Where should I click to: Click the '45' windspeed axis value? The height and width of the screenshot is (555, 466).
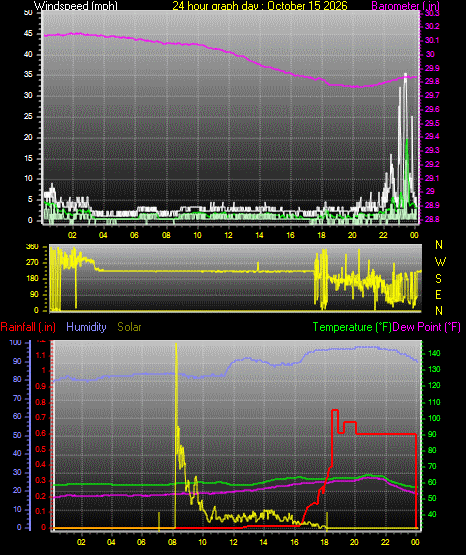coord(28,34)
